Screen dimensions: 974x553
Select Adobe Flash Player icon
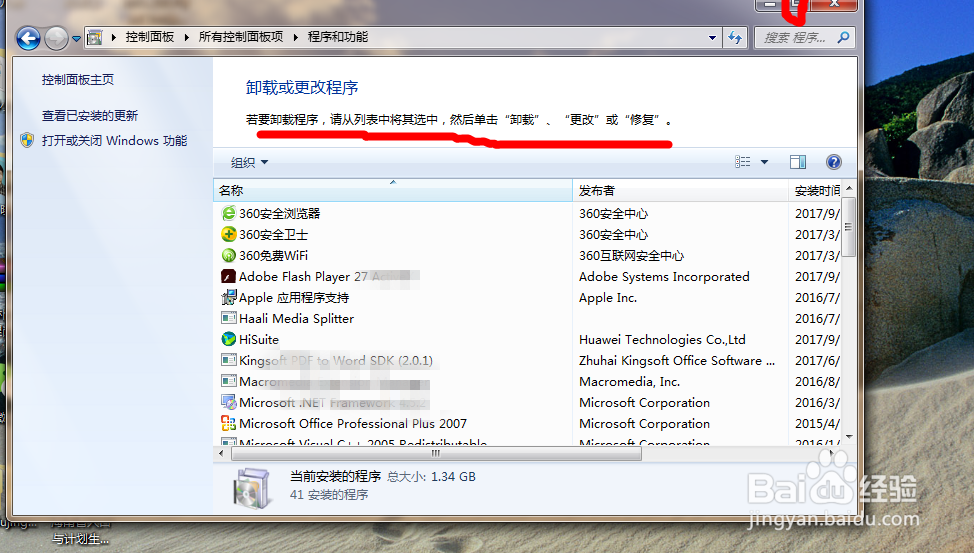[x=229, y=276]
